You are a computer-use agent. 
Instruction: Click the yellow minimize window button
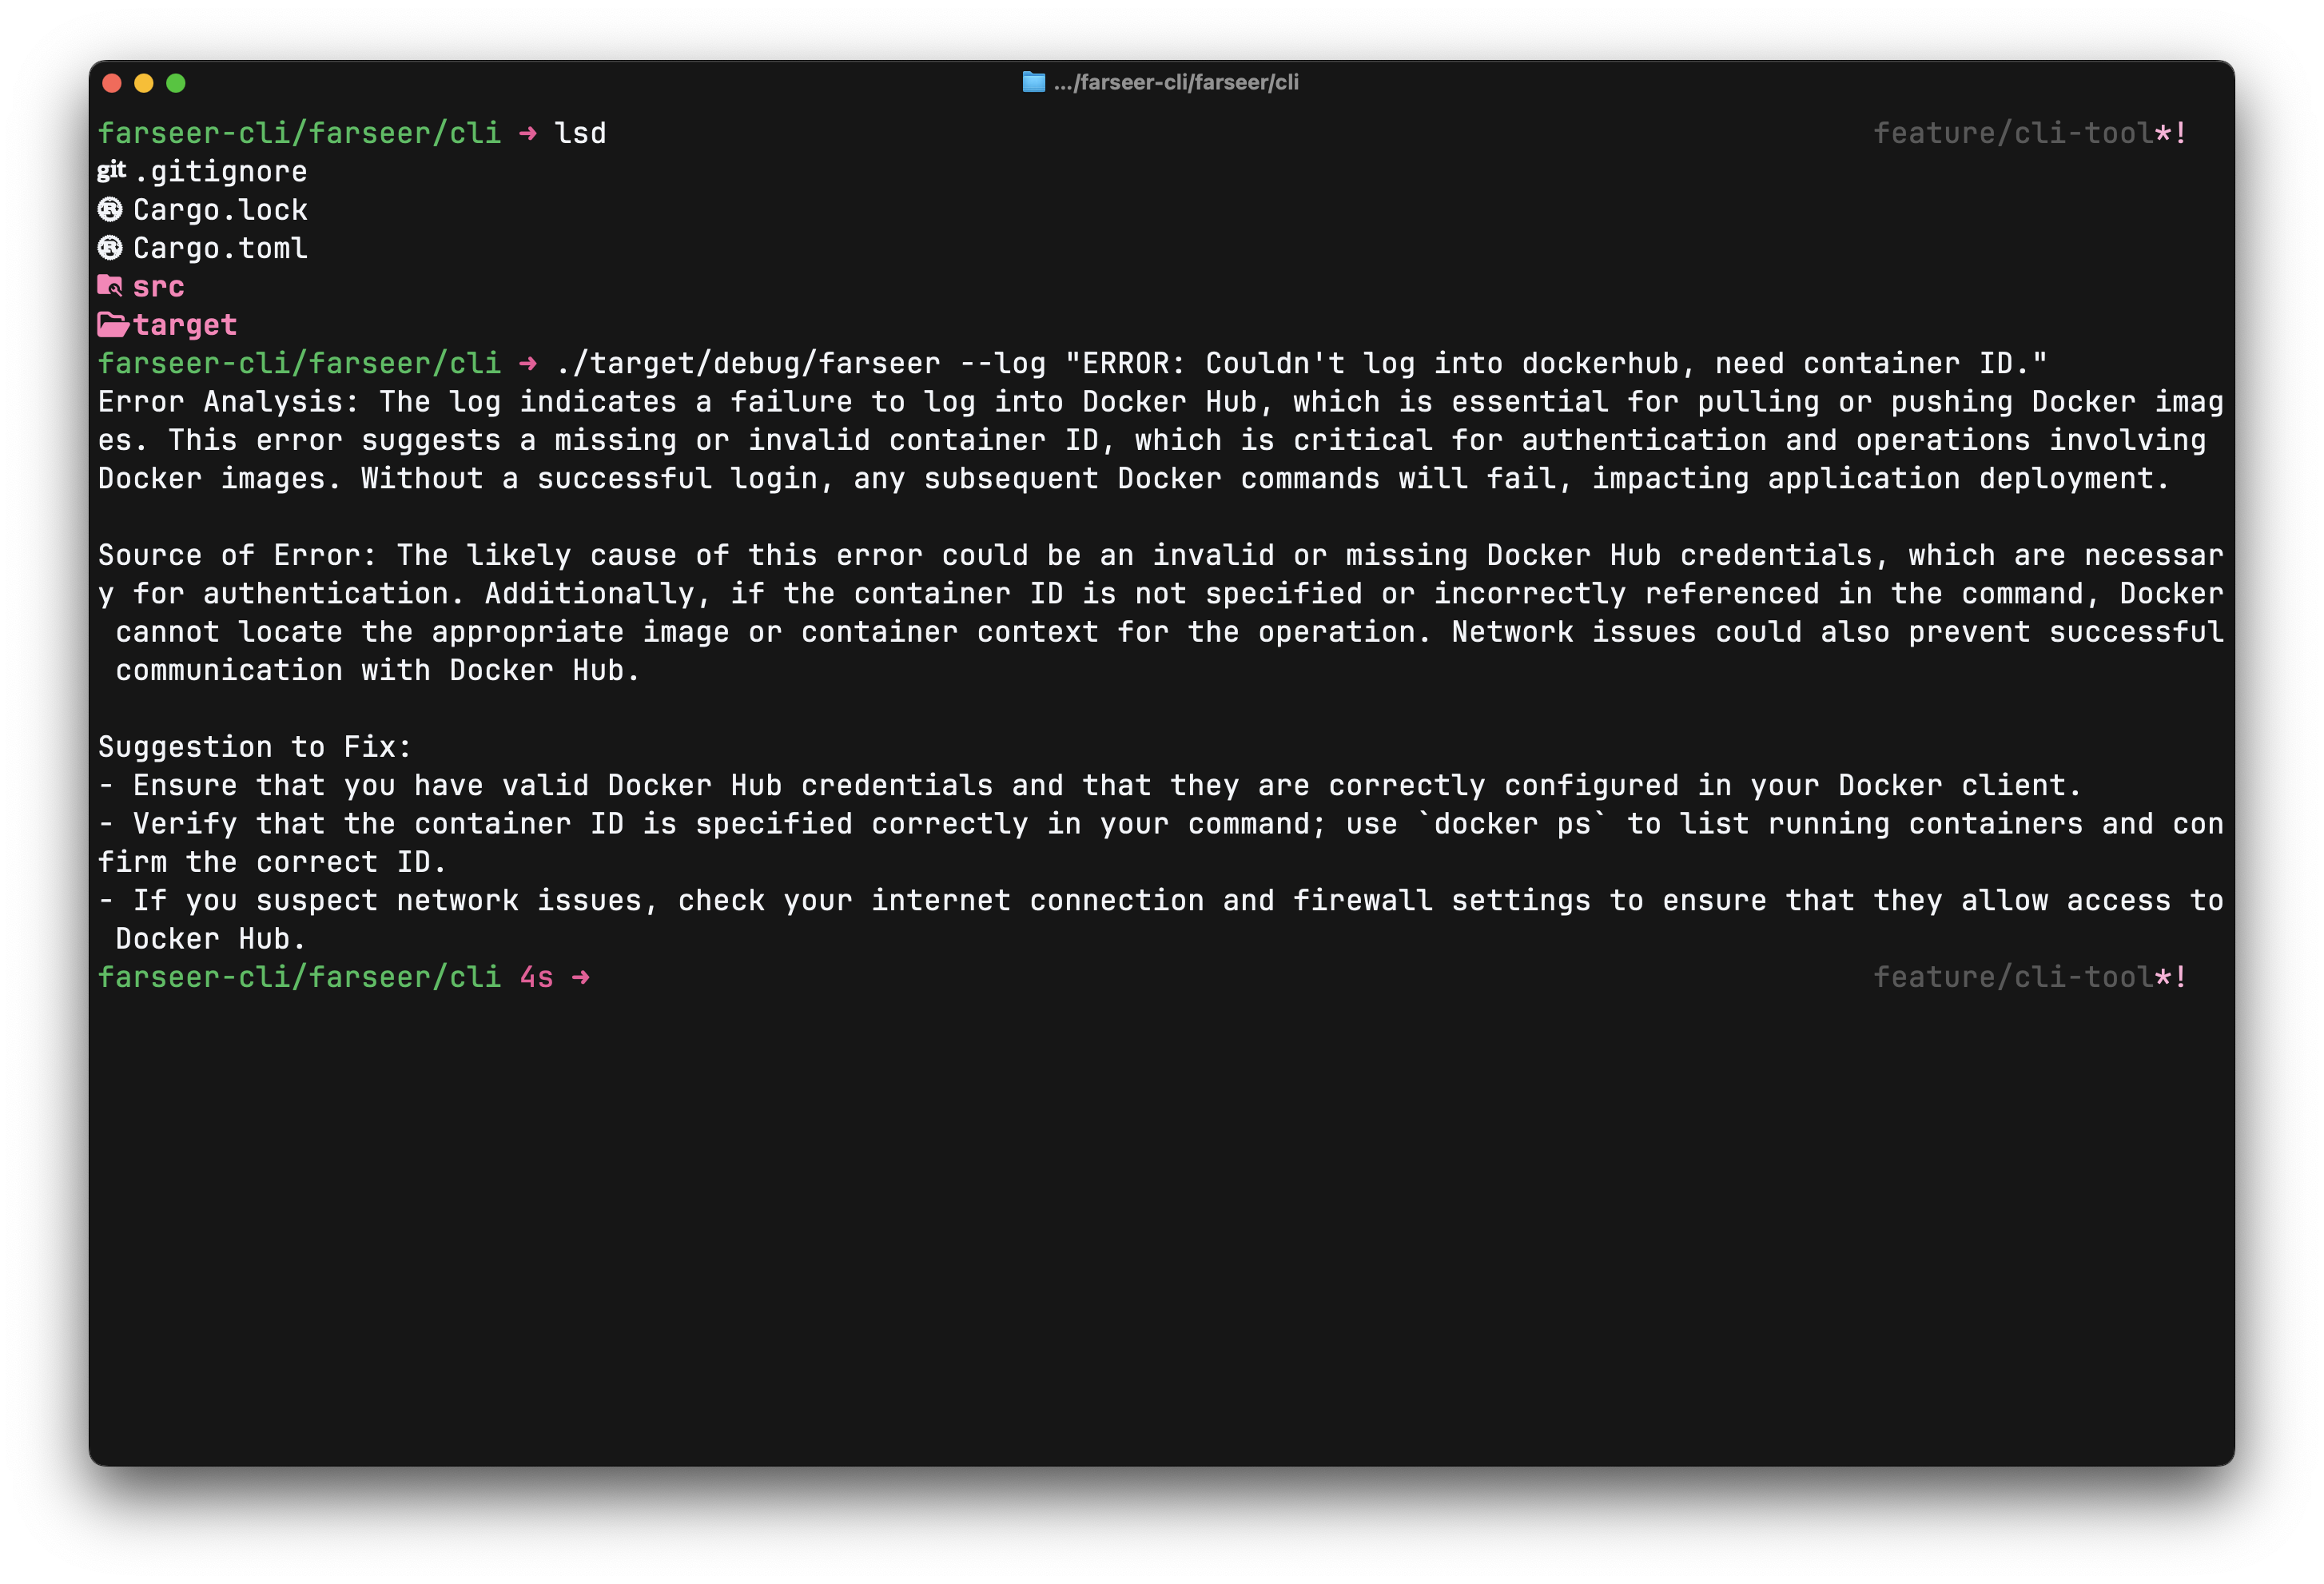[144, 83]
